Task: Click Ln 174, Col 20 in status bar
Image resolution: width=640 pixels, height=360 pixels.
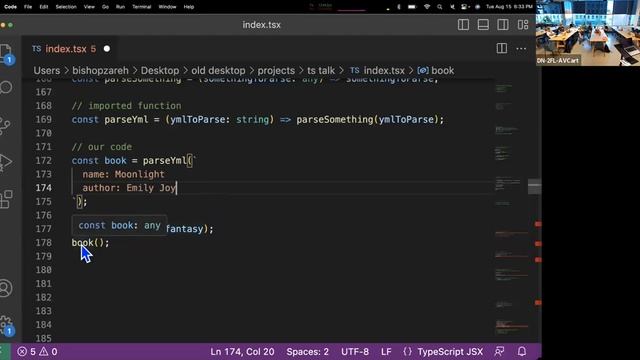Action: tap(242, 351)
